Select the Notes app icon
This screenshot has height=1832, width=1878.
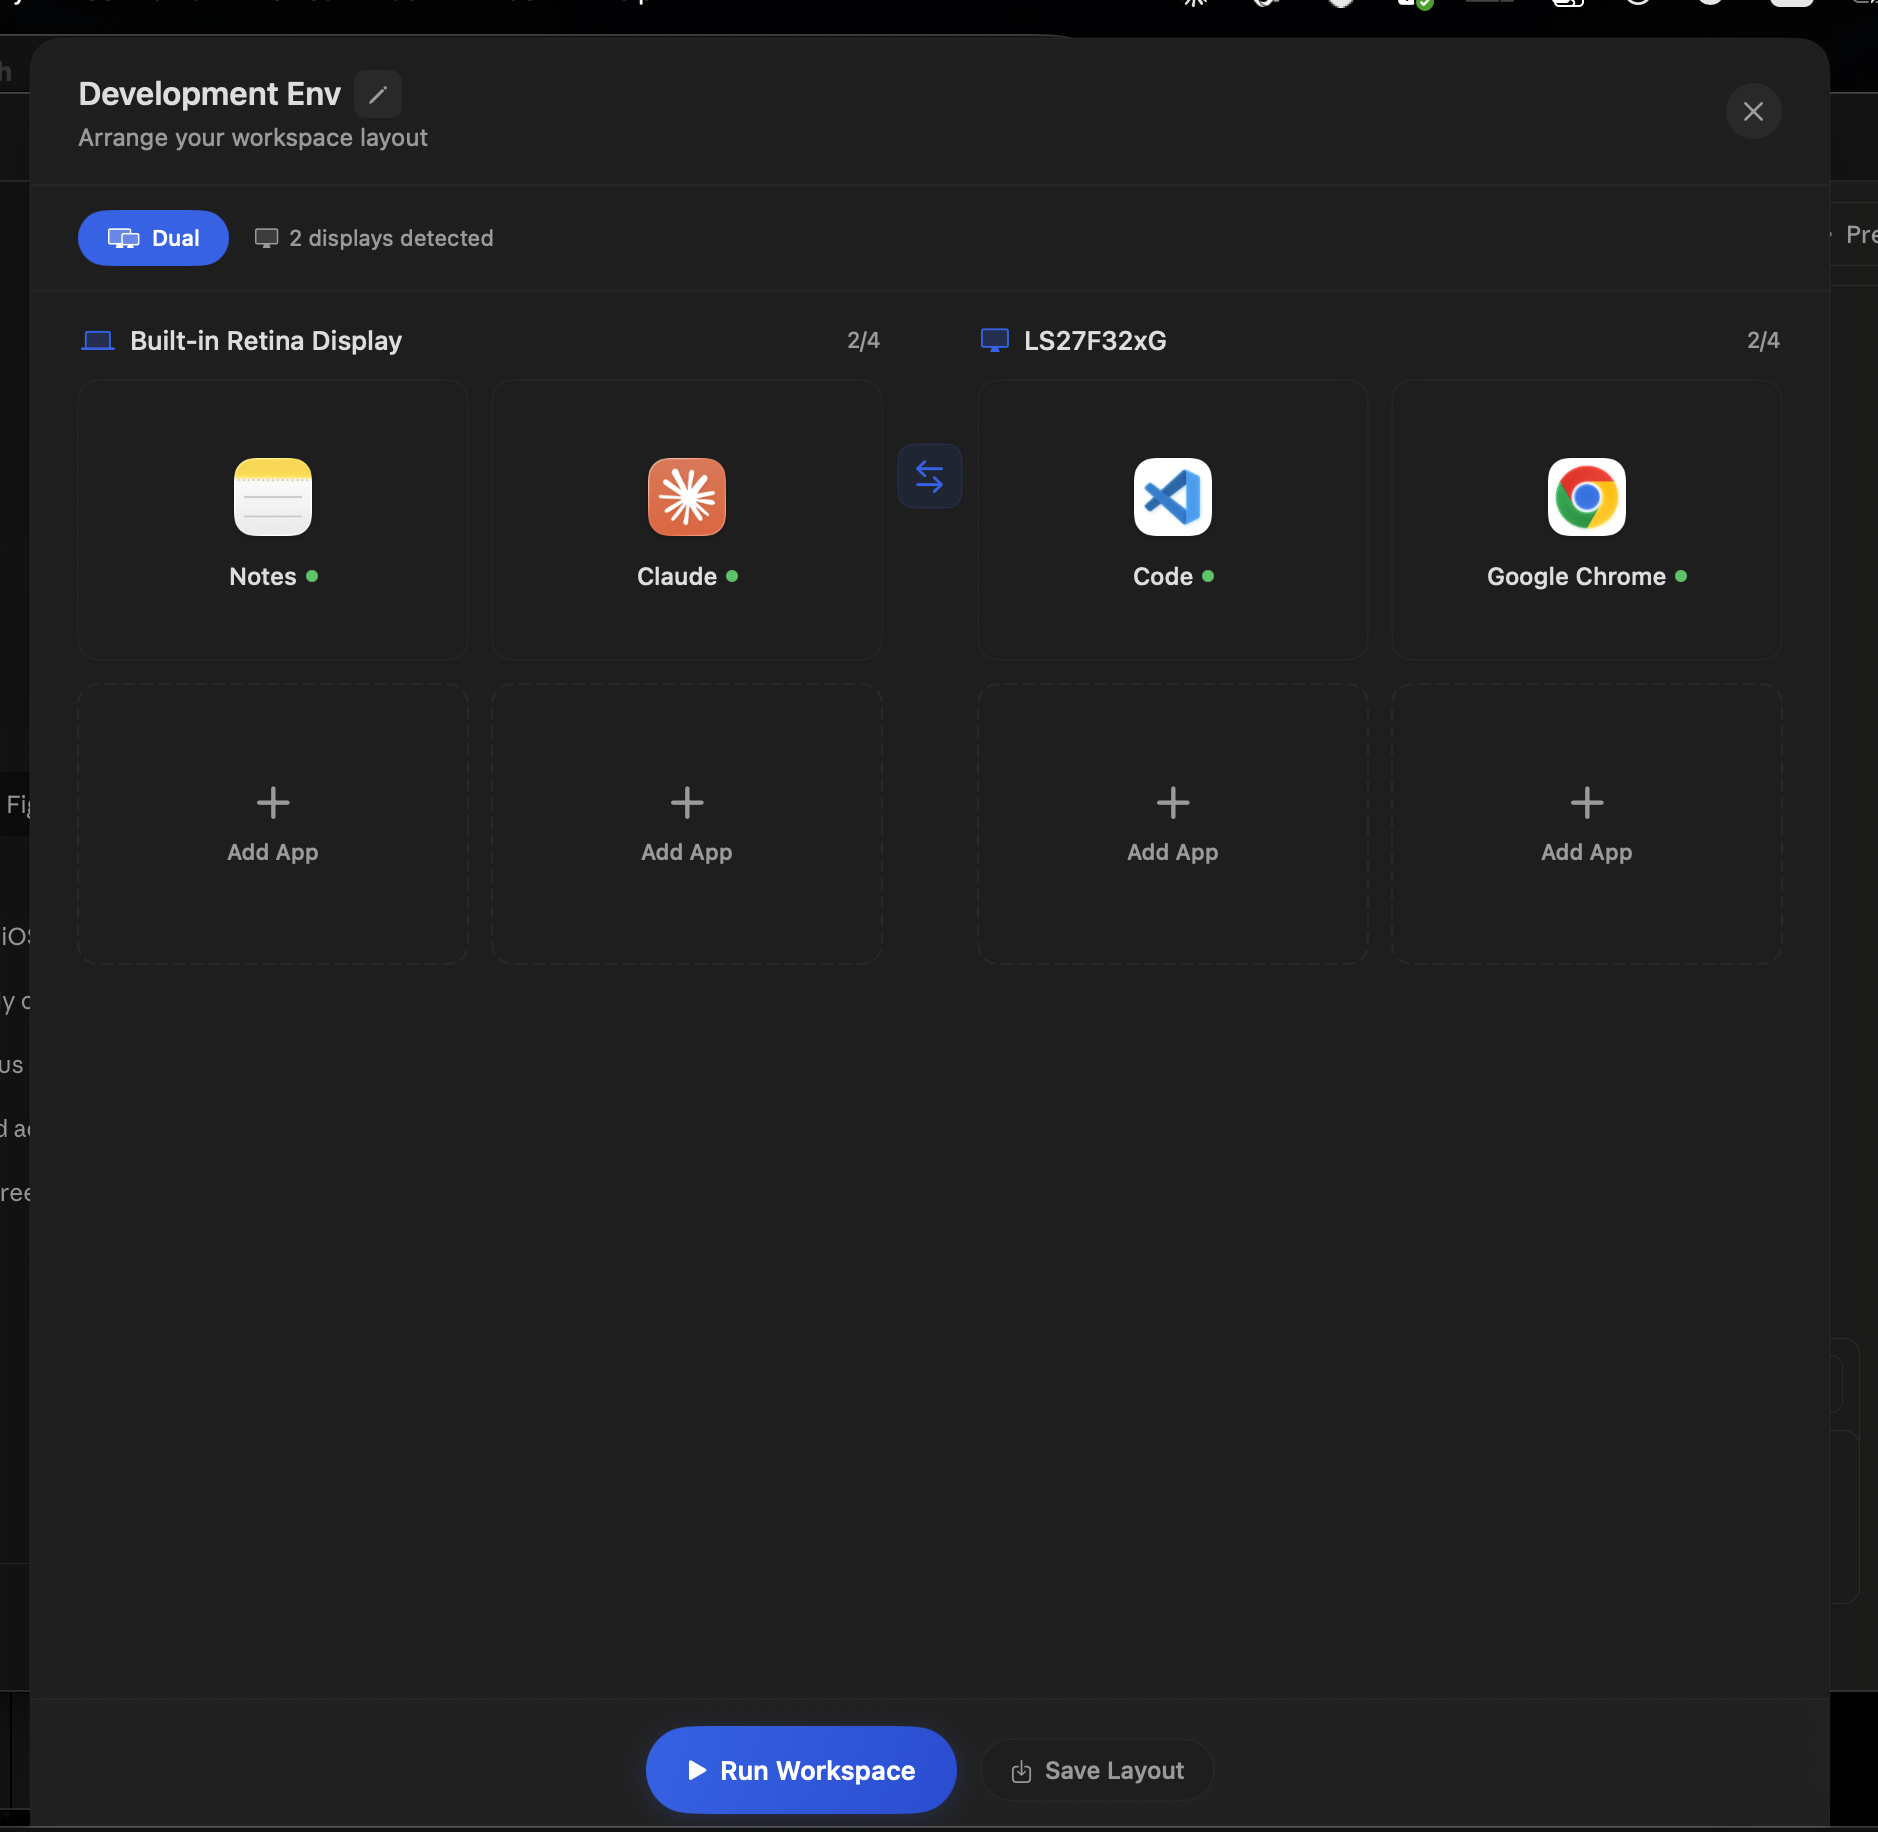[x=272, y=497]
